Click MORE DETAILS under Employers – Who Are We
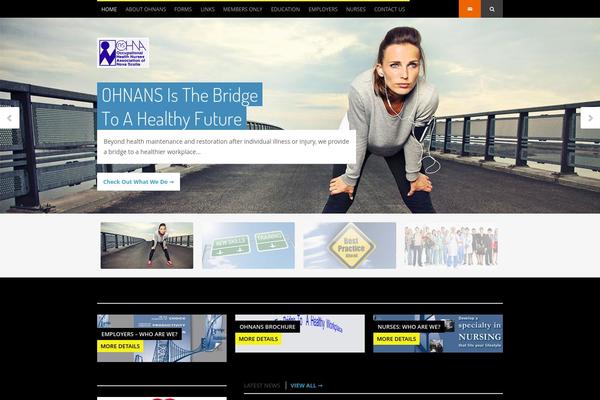 (x=120, y=346)
